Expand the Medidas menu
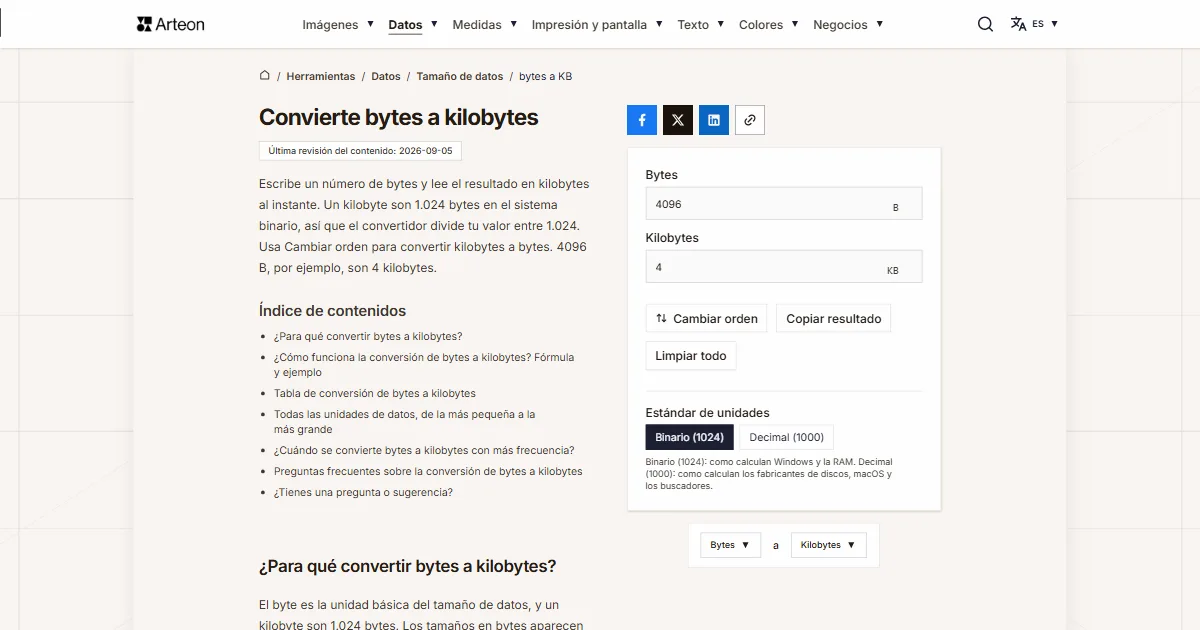Viewport: 1200px width, 630px height. (x=485, y=24)
